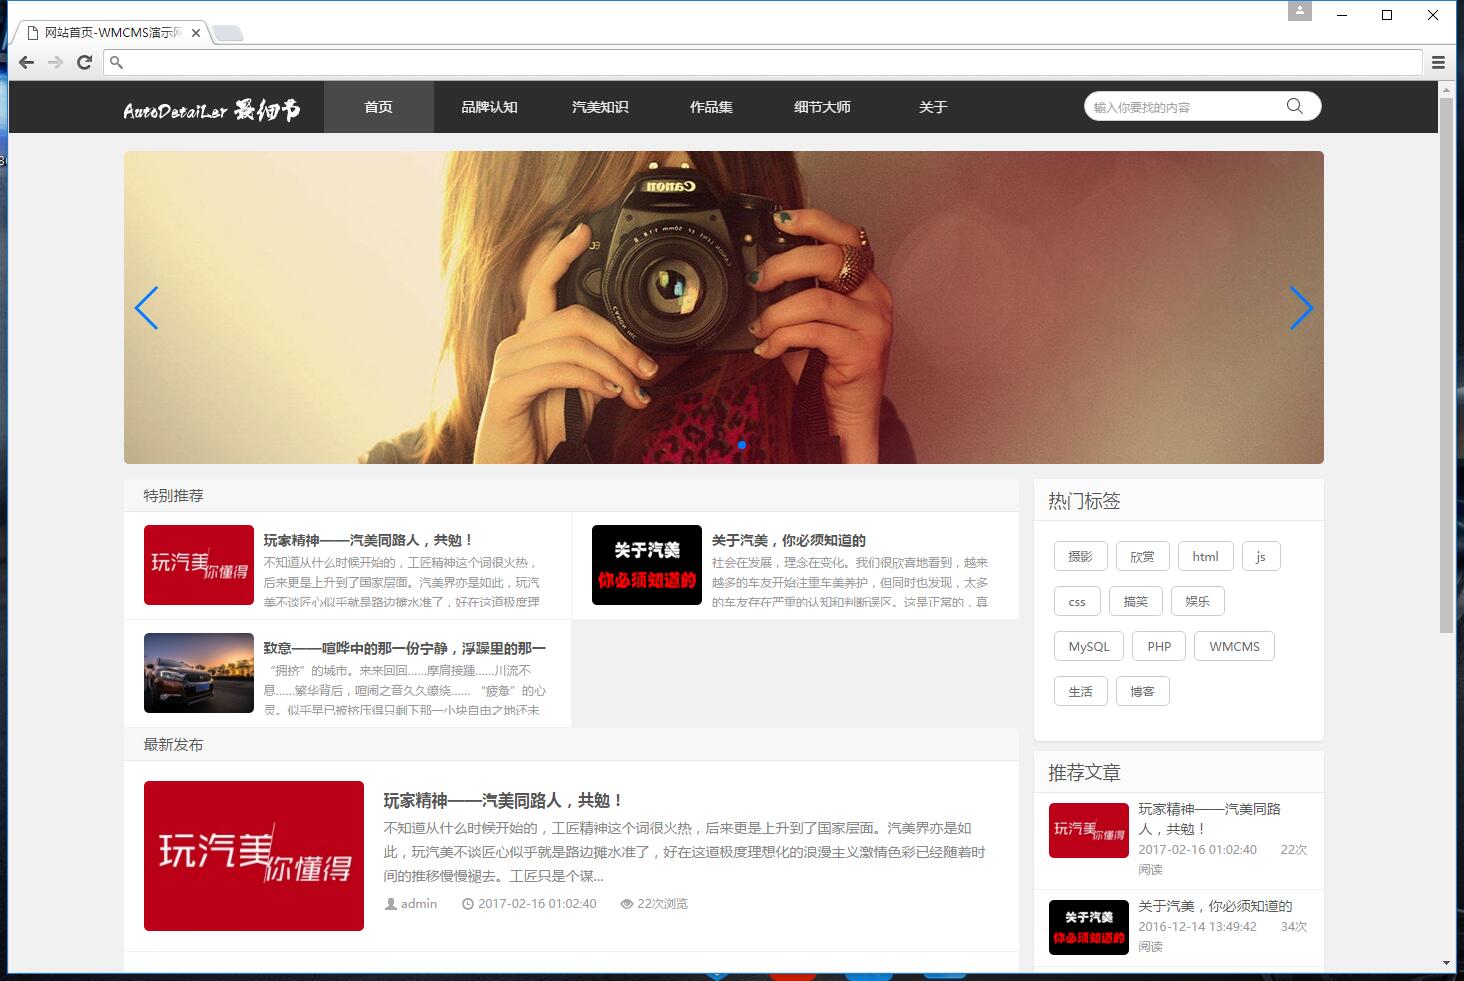Viewport: 1464px width, 981px height.
Task: Select the js tag
Action: (x=1261, y=557)
